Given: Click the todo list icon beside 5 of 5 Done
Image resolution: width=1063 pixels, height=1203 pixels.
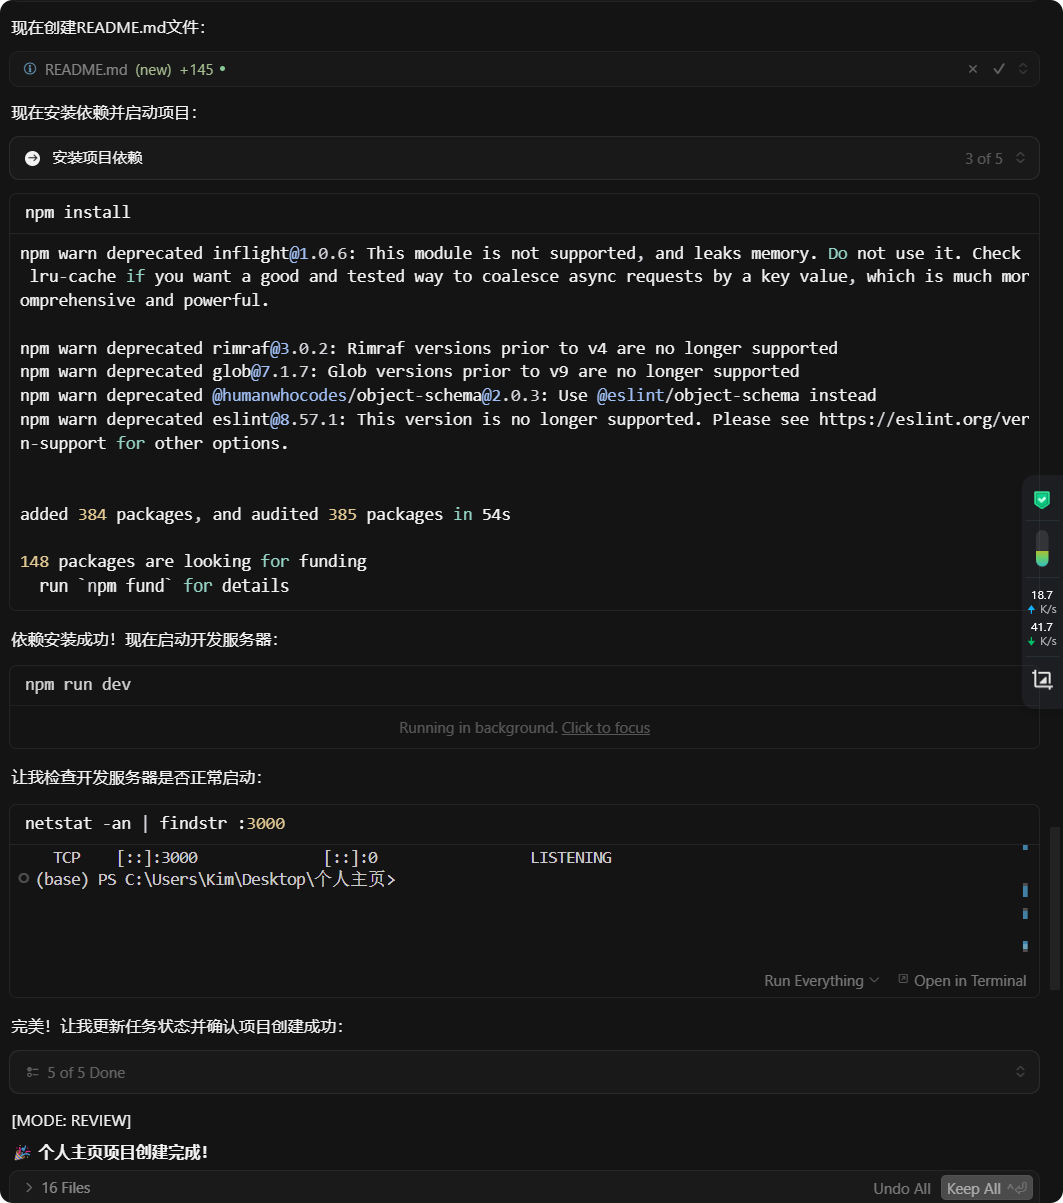Looking at the screenshot, I should click(33, 1072).
